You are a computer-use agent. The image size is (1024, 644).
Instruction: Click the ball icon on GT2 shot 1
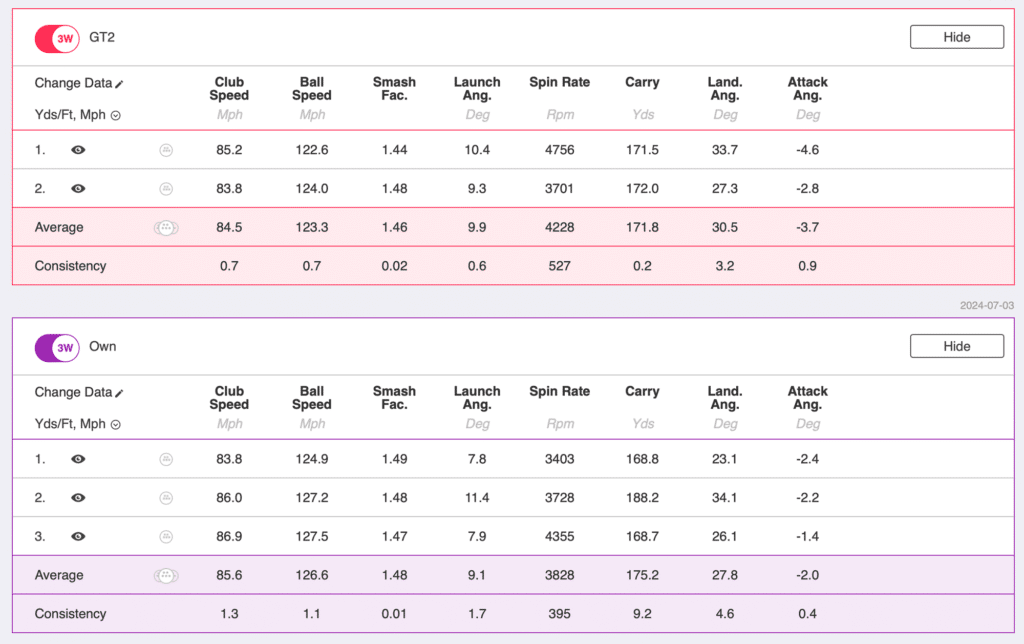(166, 150)
